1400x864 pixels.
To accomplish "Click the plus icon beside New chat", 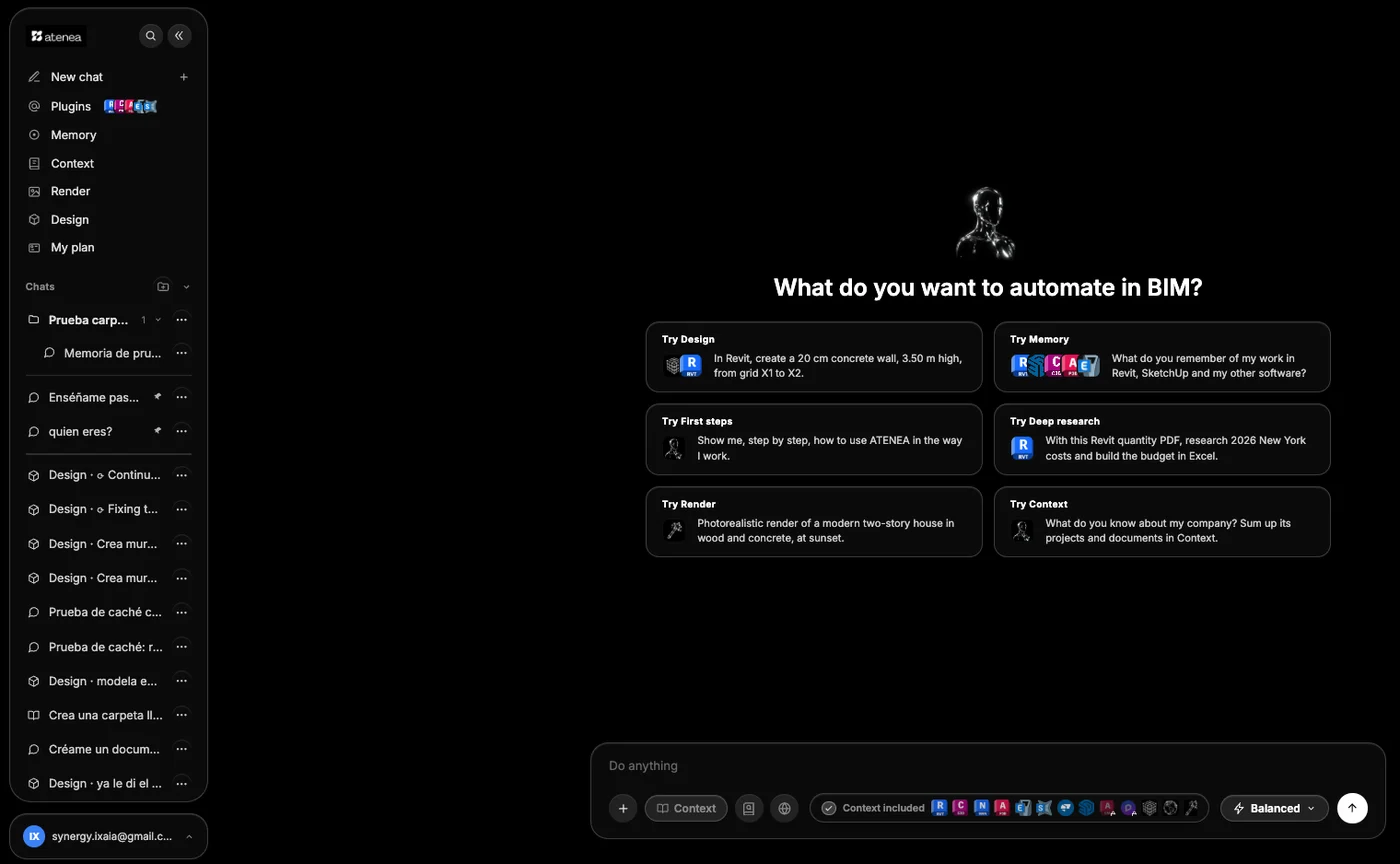I will tap(183, 77).
